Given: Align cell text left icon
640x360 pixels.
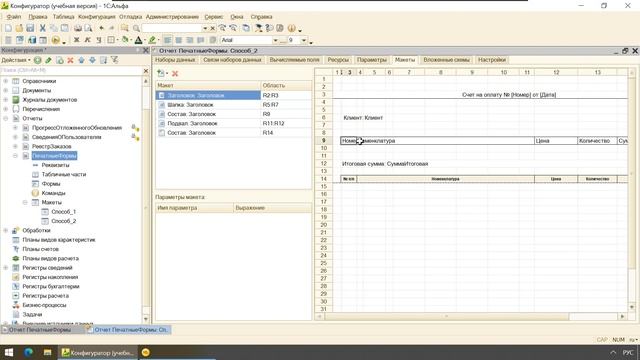Looking at the screenshot, I should [x=167, y=40].
